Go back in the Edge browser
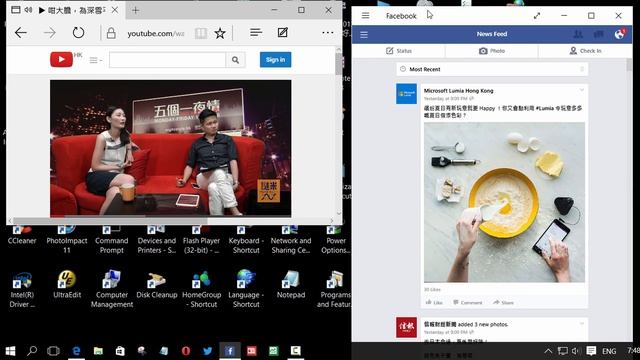640x360 pixels. [20, 33]
